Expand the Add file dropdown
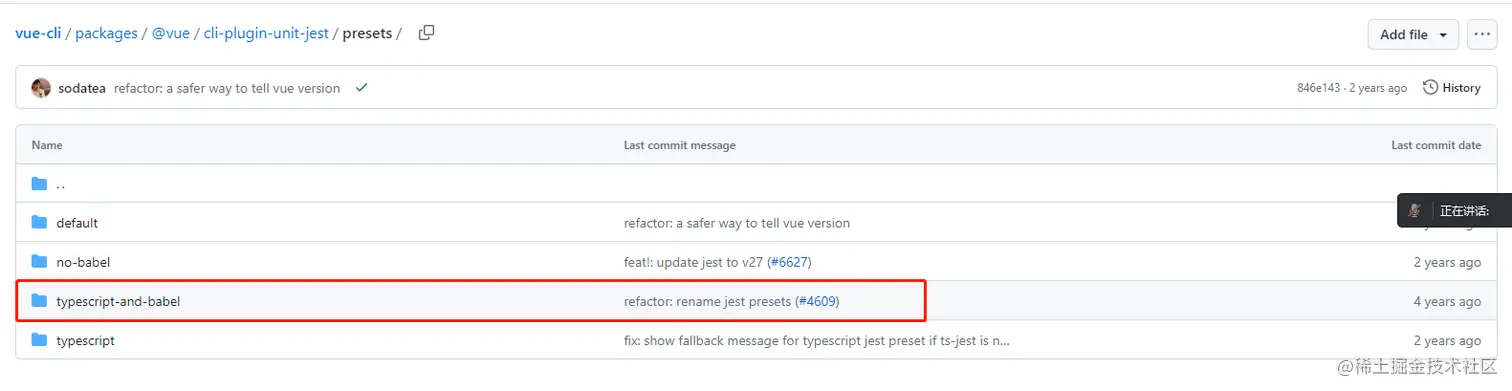1512x391 pixels. pyautogui.click(x=1413, y=34)
